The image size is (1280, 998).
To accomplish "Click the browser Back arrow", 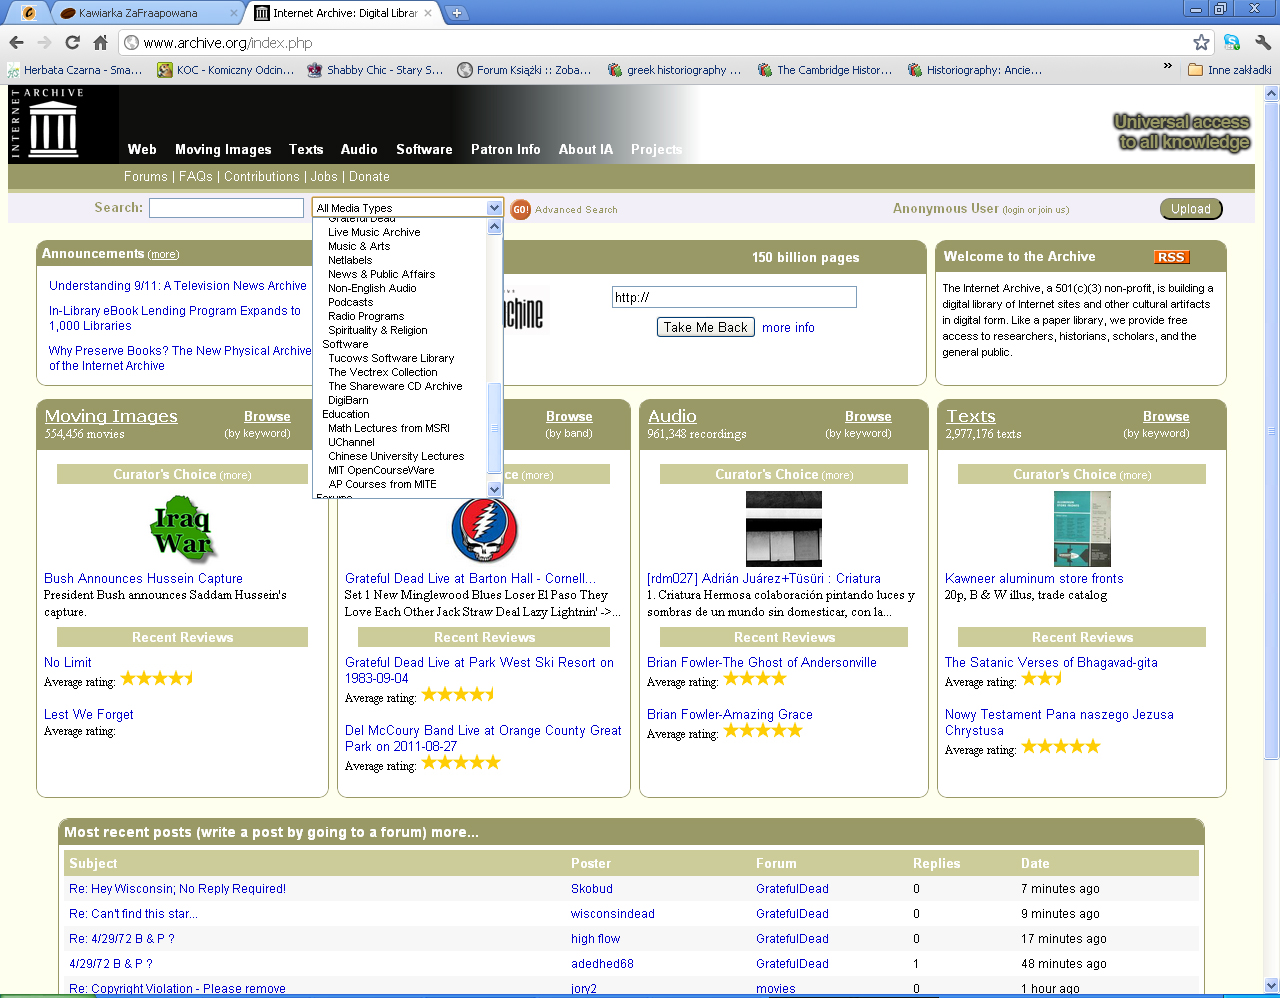I will click(17, 42).
